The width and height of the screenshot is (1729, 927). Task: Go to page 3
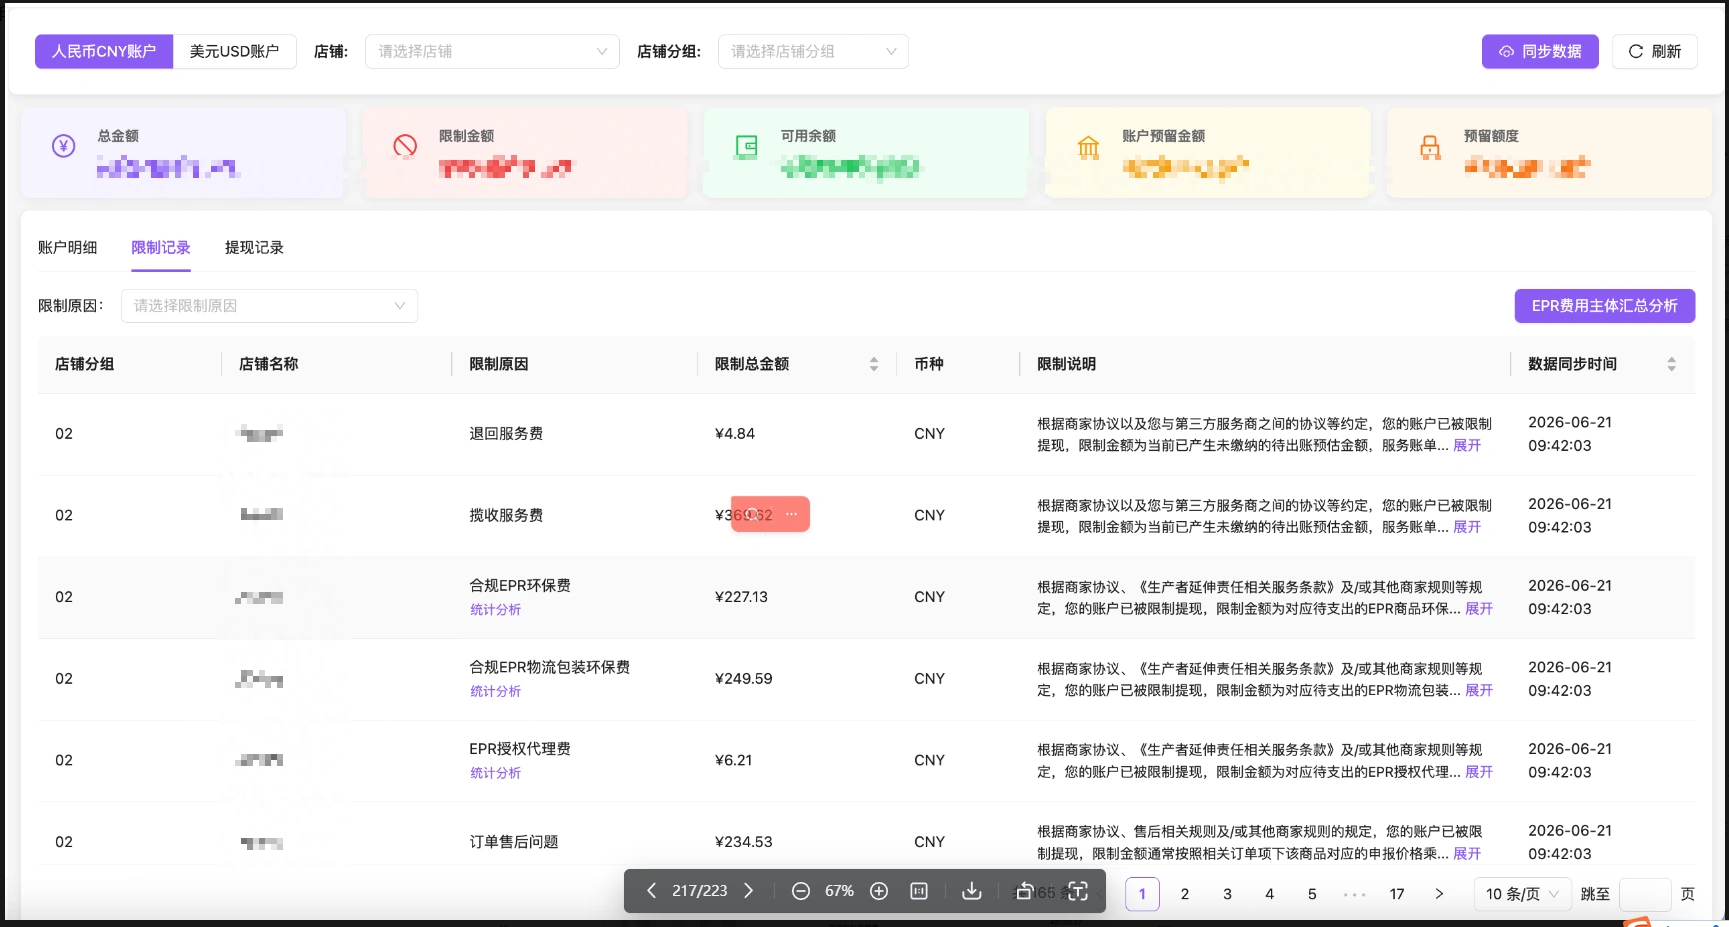tap(1227, 894)
